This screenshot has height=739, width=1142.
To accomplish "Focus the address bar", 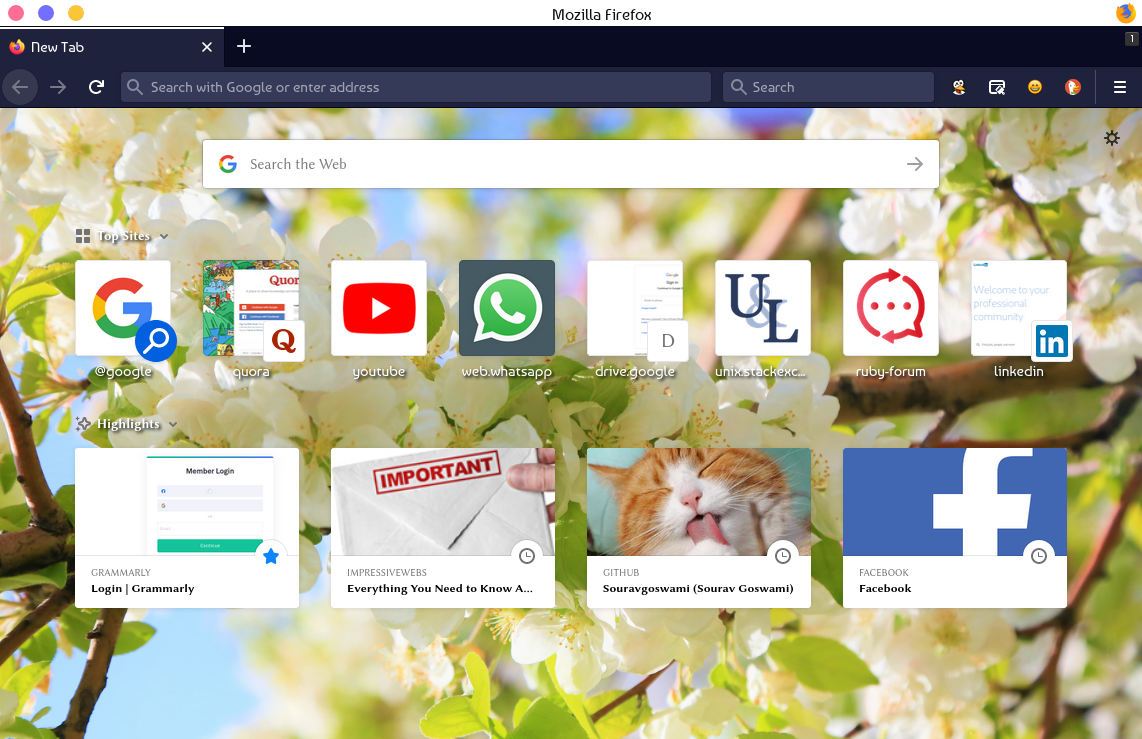I will pyautogui.click(x=416, y=87).
